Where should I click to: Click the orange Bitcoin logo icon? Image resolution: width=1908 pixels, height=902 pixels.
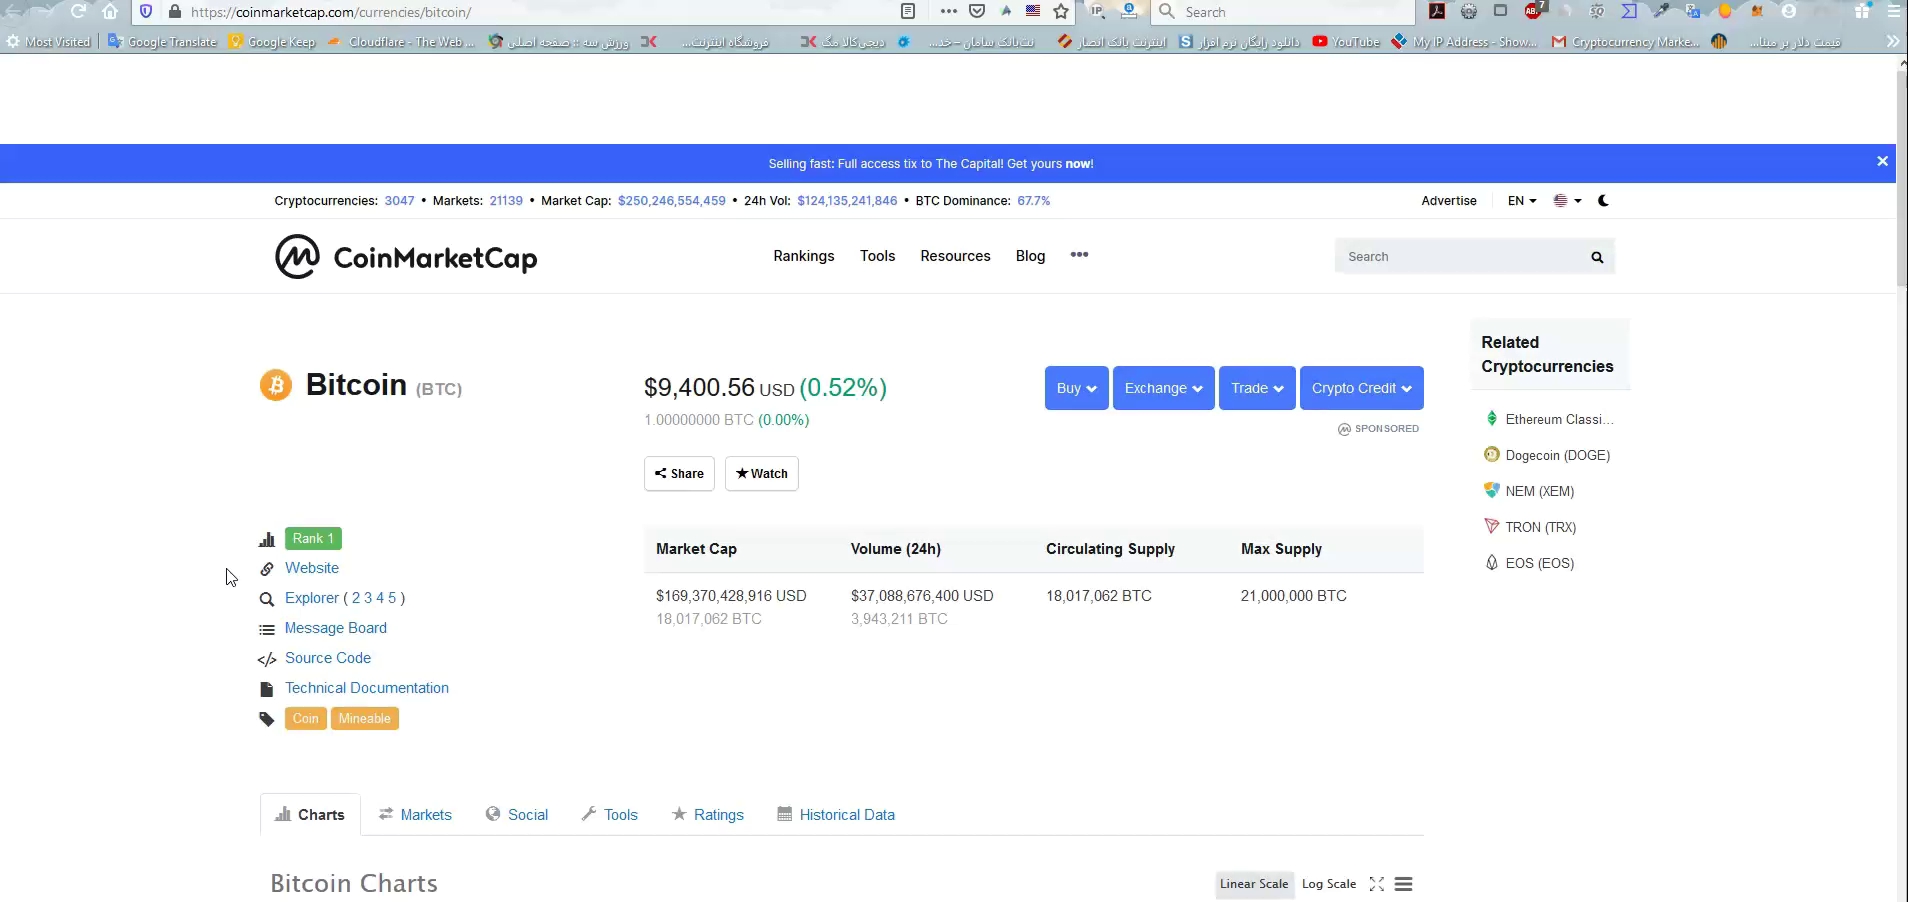point(276,385)
